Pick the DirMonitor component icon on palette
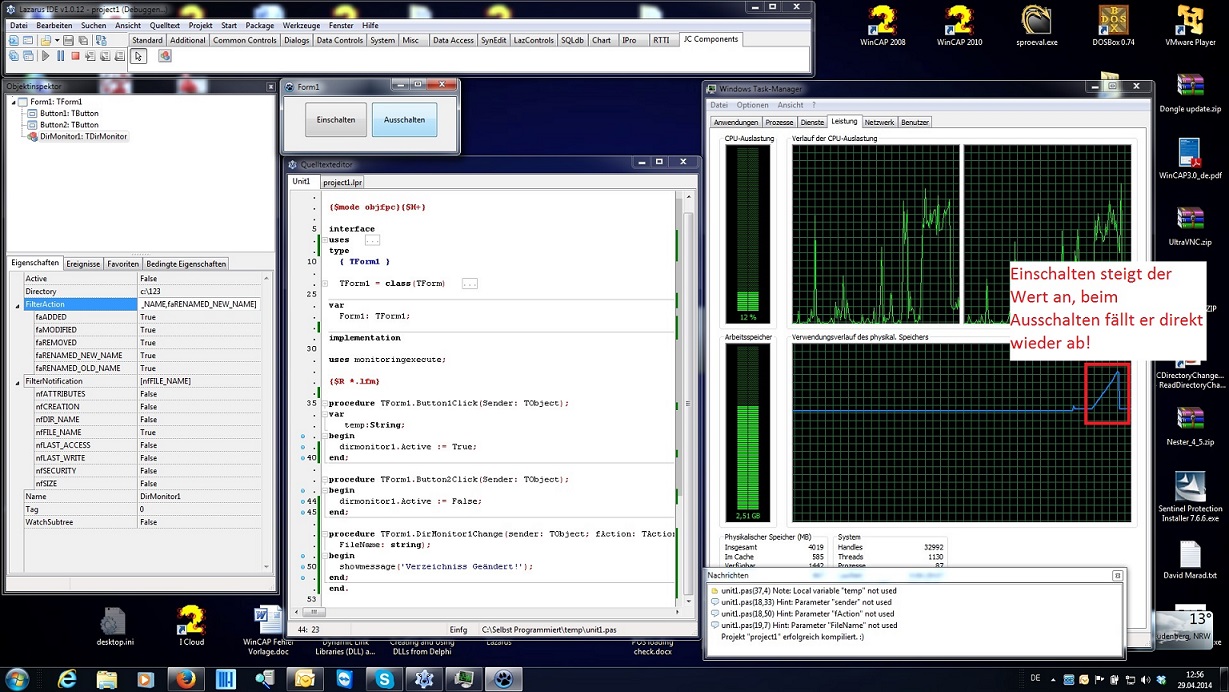Viewport: 1229px width, 692px height. 165,56
